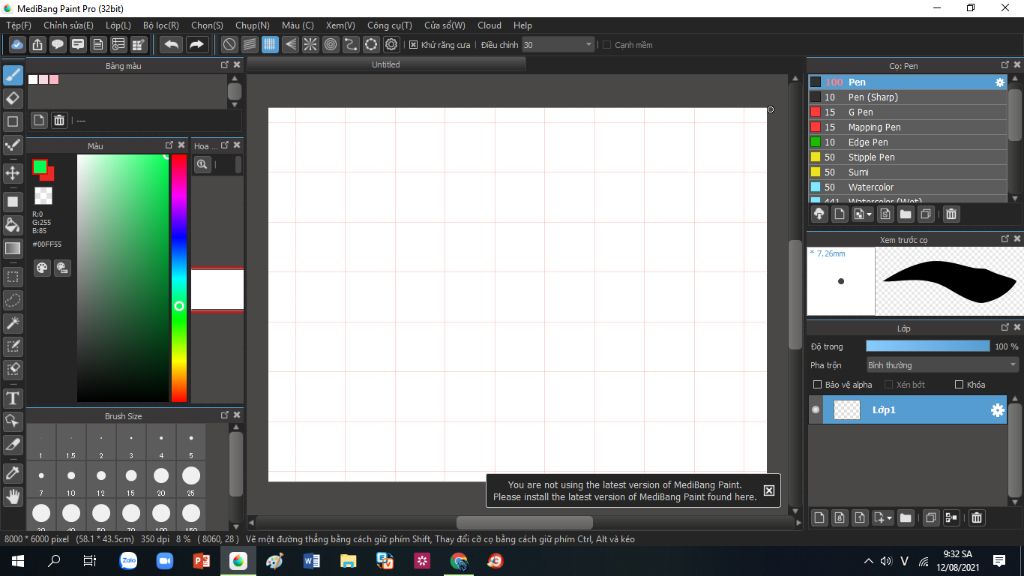The image size is (1024, 576).
Task: Open the Chỉnh sửa(E) menu
Action: 68,25
